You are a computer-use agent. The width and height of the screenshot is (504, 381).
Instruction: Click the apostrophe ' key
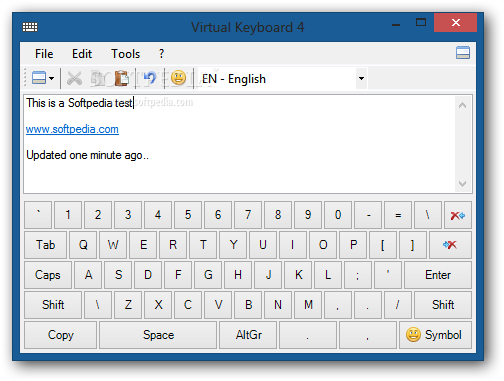(388, 275)
